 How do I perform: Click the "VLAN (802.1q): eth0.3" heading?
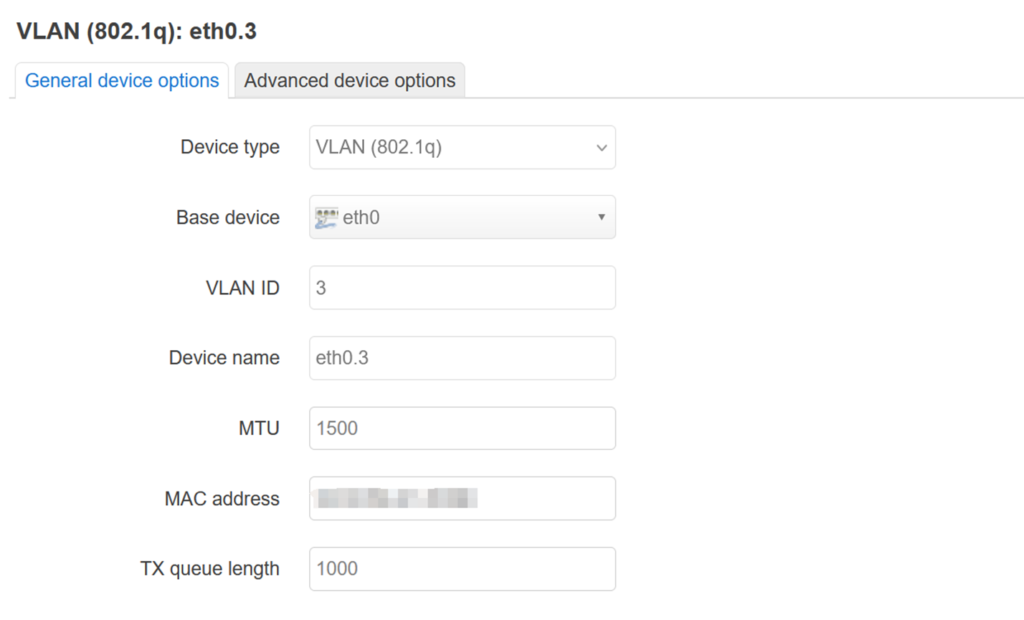point(137,32)
